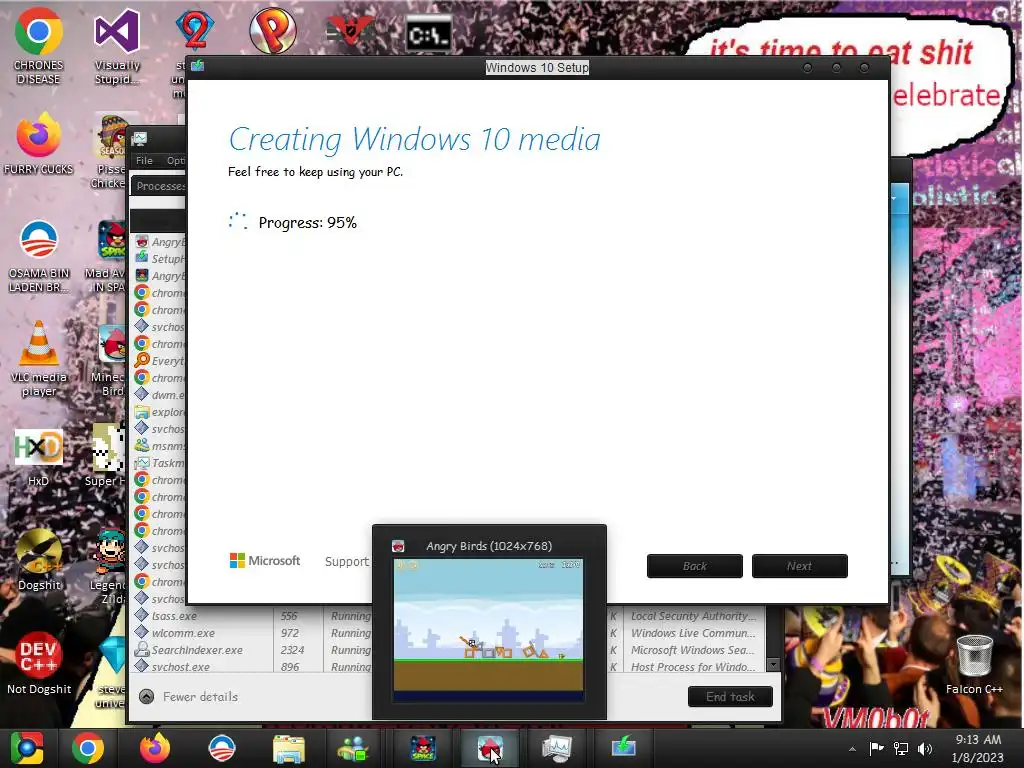Click the active Angry Birds taskbar button
The image size is (1024, 768).
490,748
